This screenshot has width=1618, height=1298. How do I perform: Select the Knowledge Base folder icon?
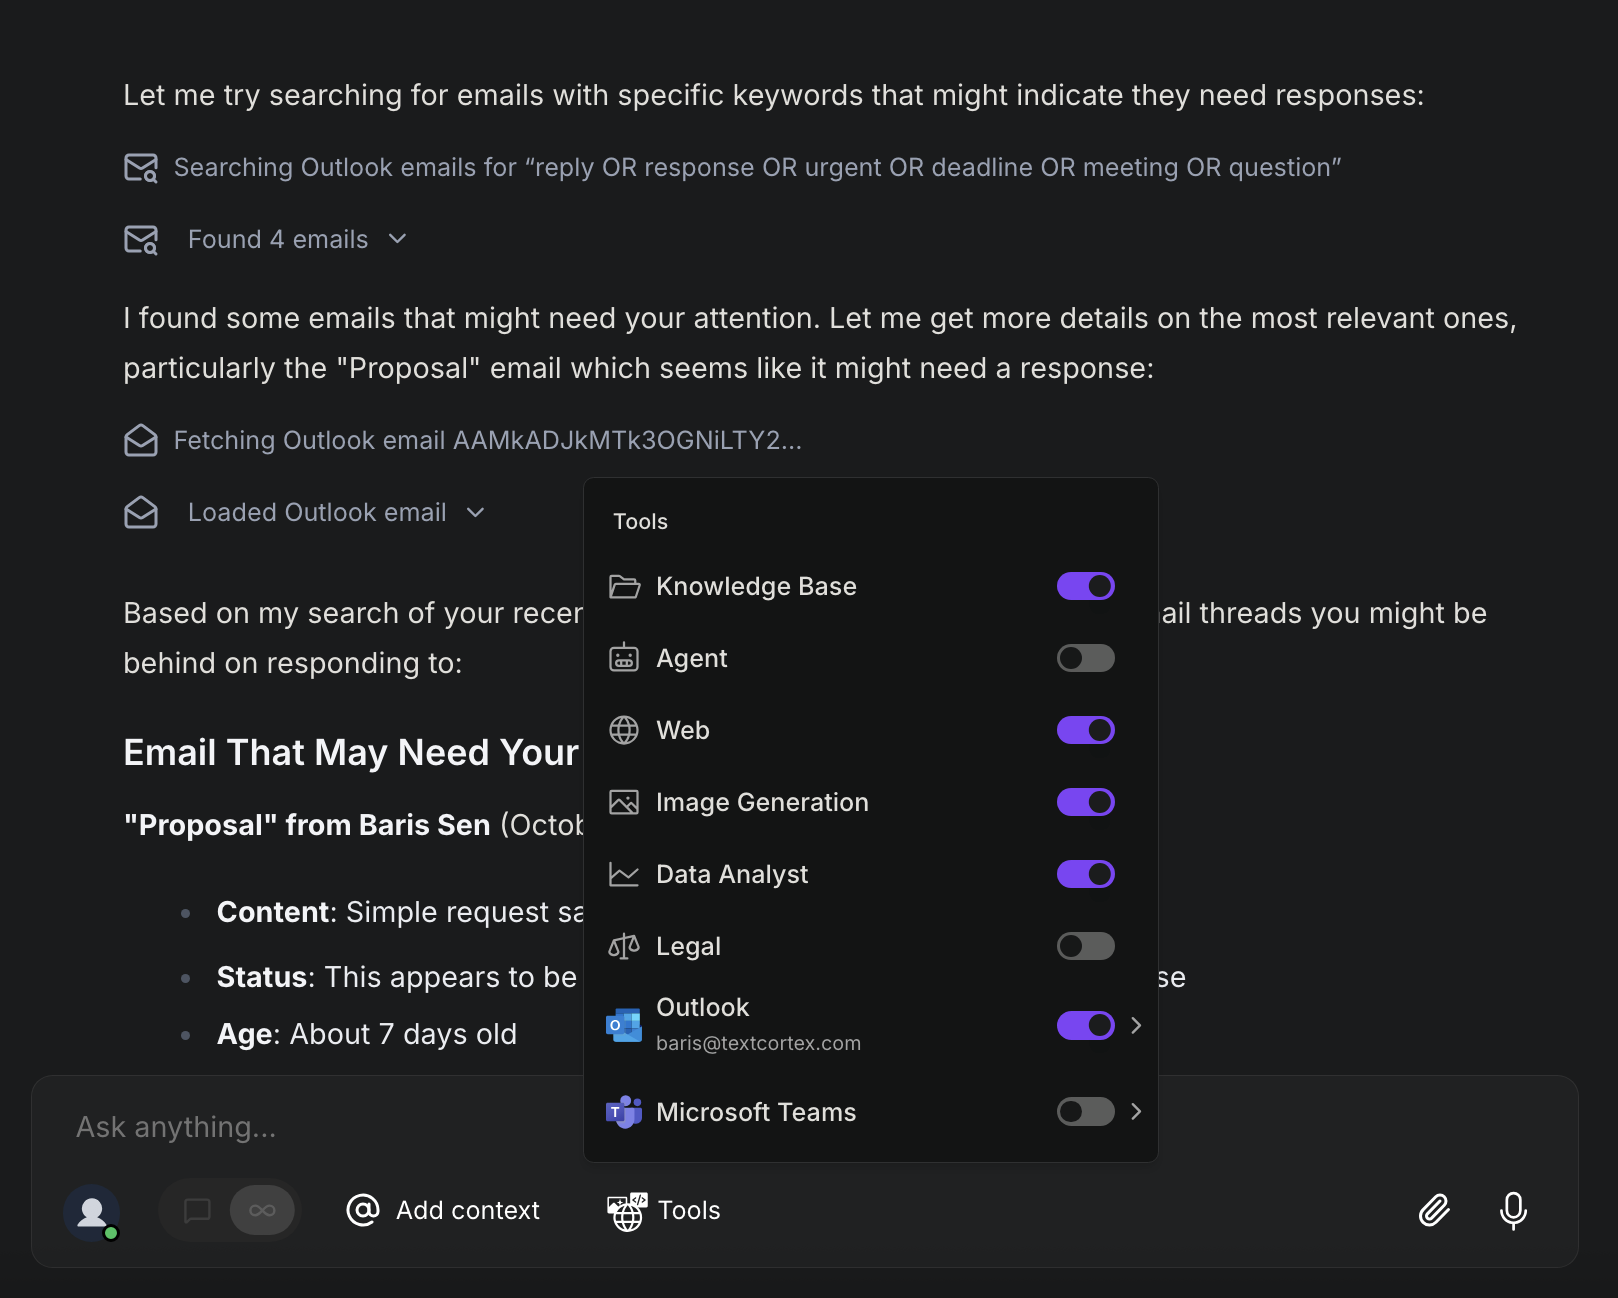[x=624, y=586]
